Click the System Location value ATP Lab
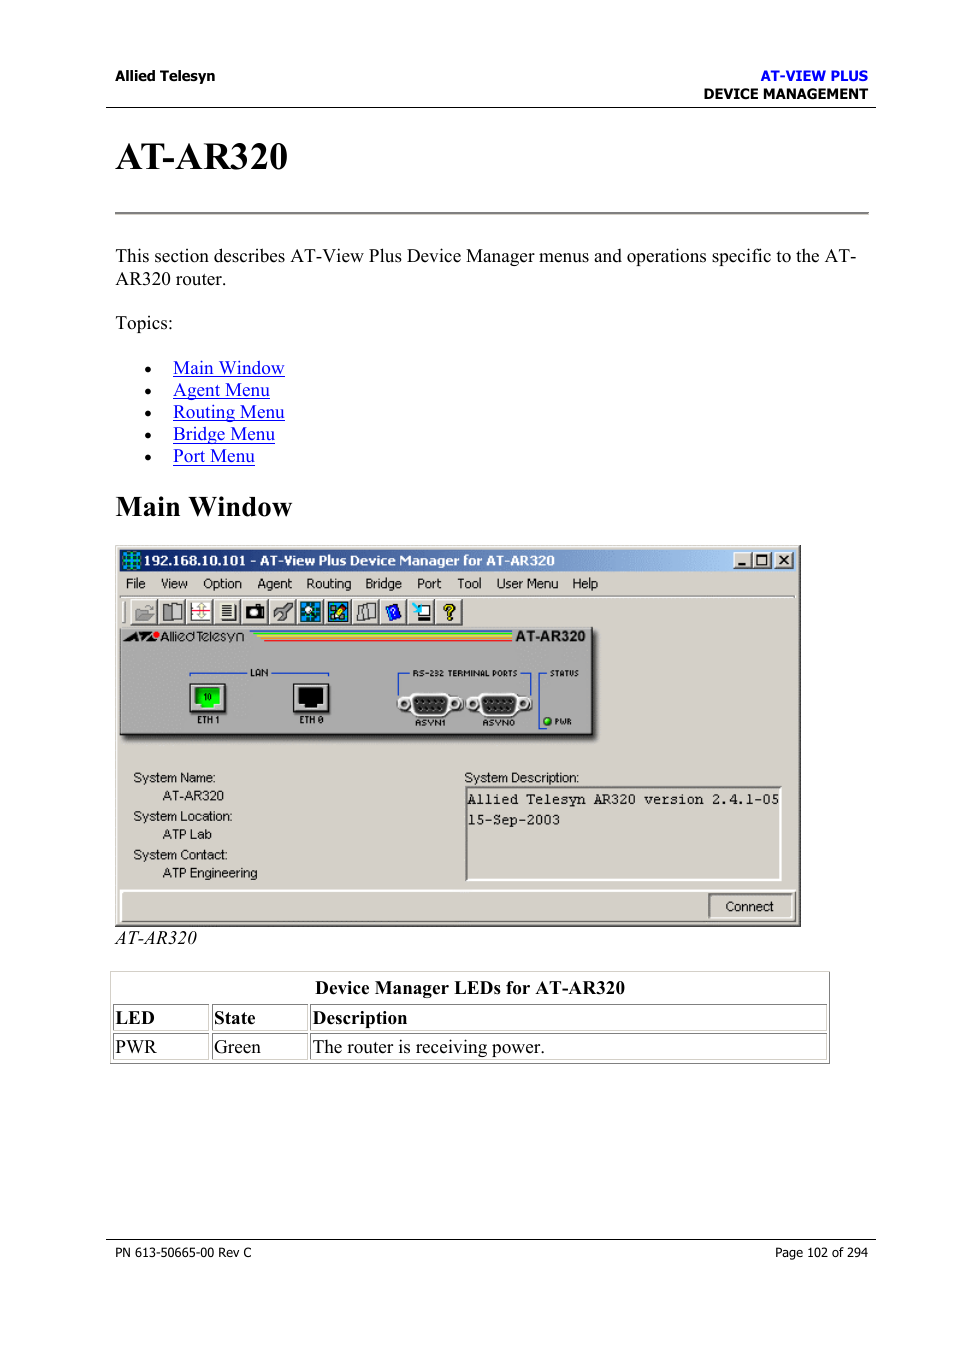Image resolution: width=954 pixels, height=1351 pixels. 187,834
